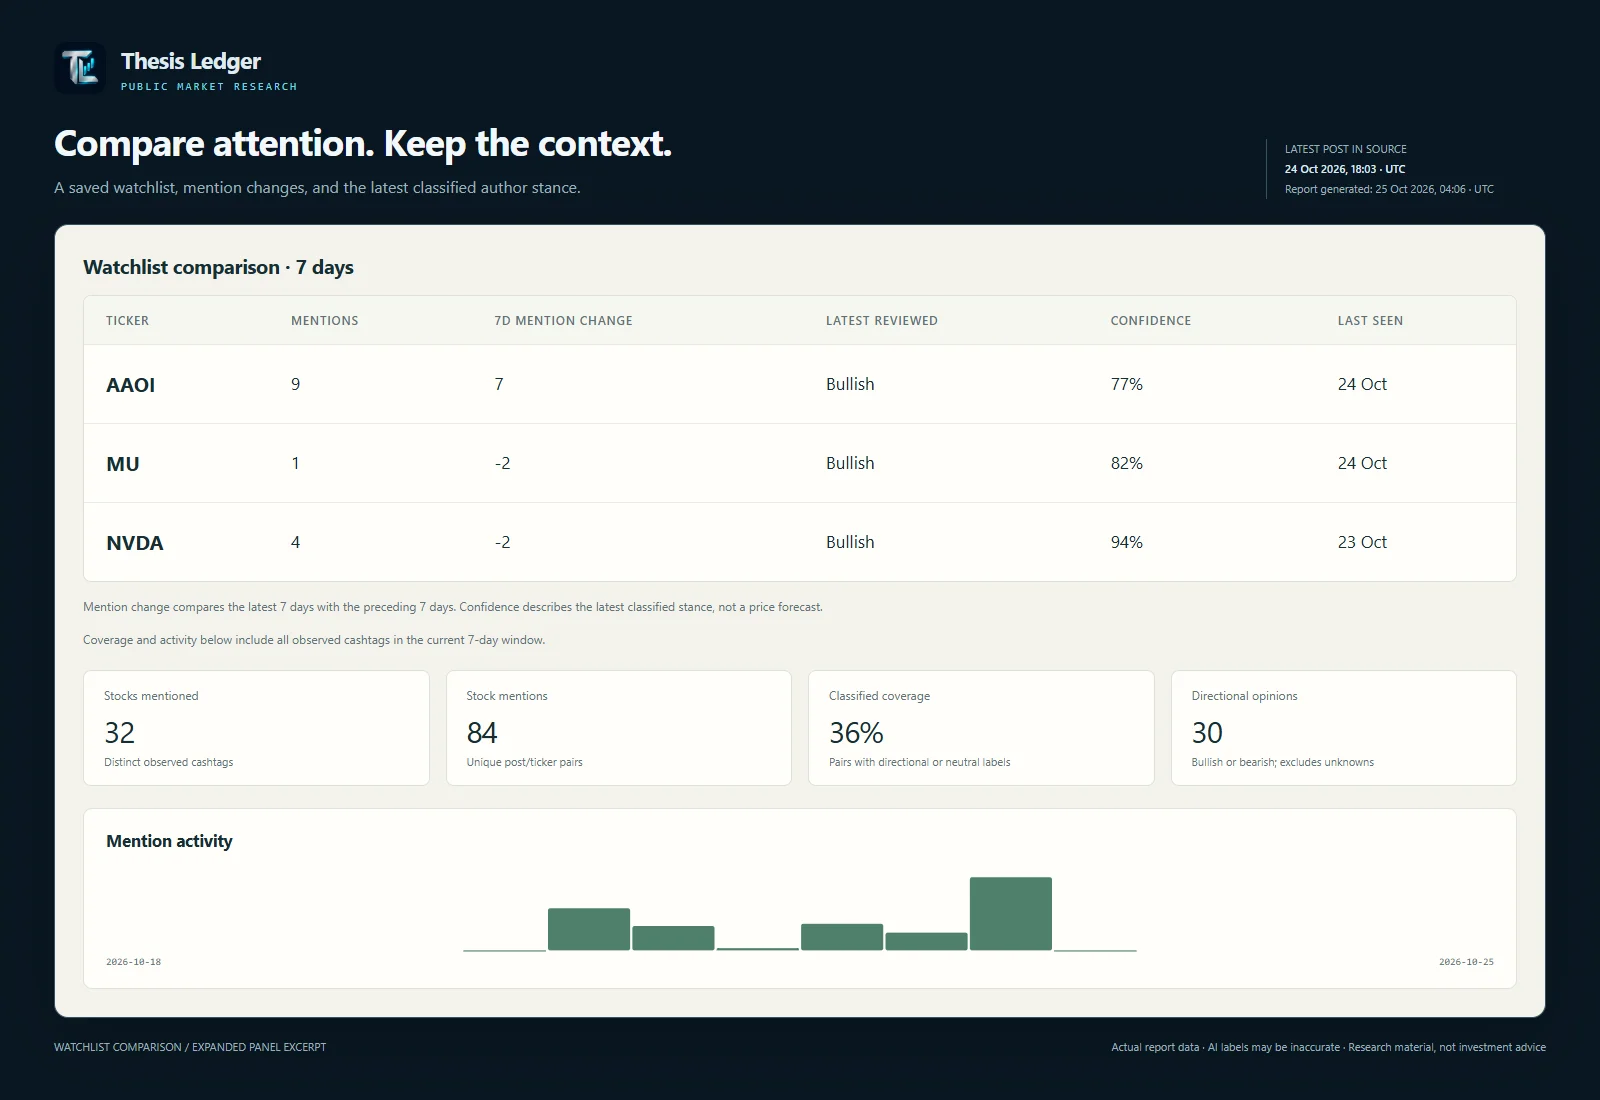Image resolution: width=1600 pixels, height=1100 pixels.
Task: Select the AAOI ticker cell
Action: 130,385
